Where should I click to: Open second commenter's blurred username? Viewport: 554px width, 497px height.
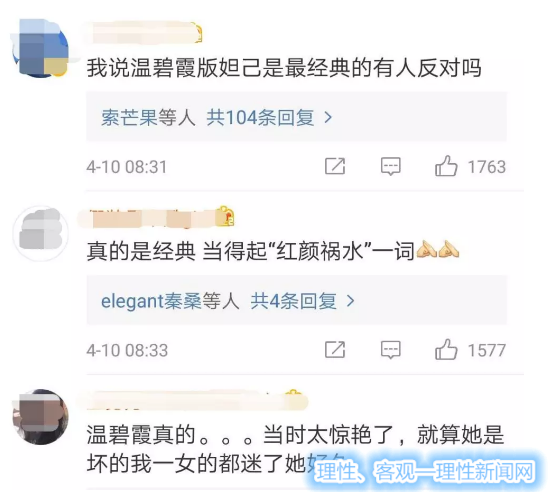155,218
